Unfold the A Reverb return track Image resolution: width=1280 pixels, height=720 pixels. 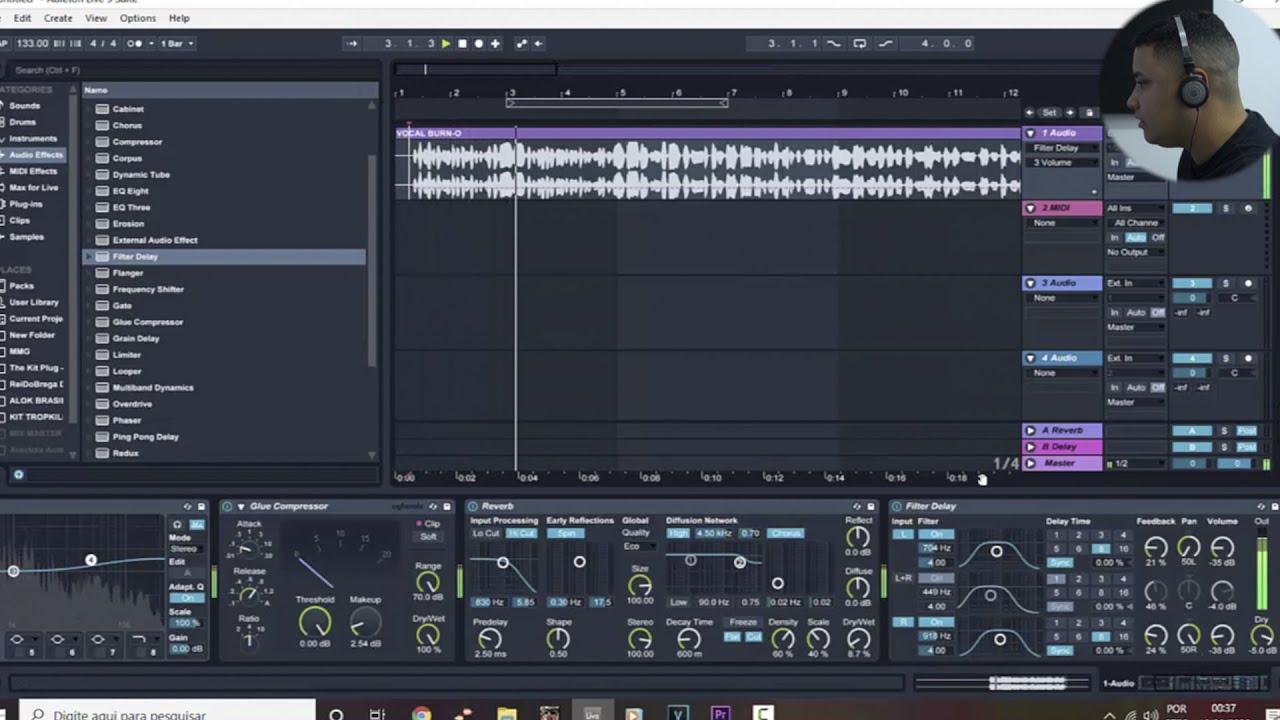[x=1030, y=431]
